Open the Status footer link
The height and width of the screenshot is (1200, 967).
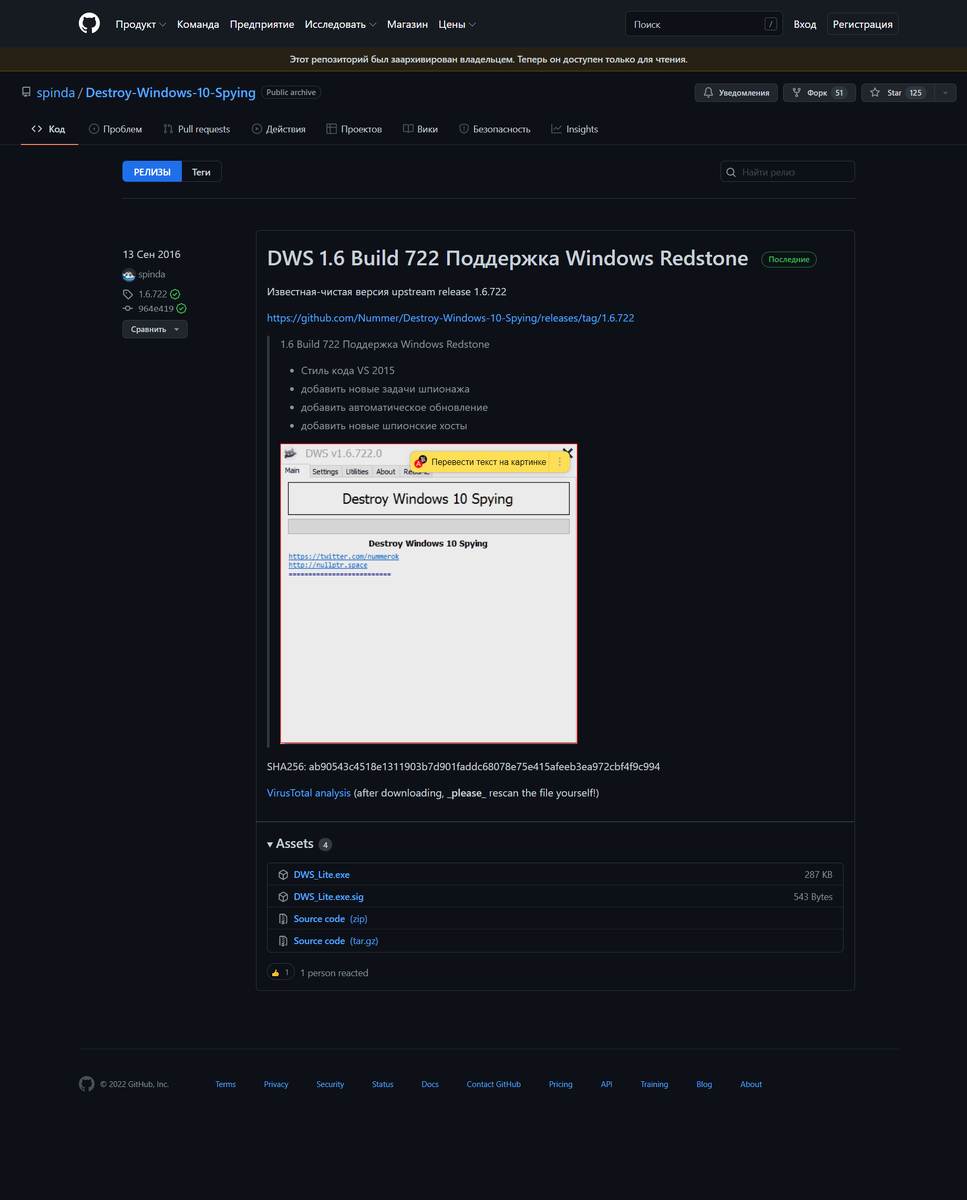pos(383,1084)
